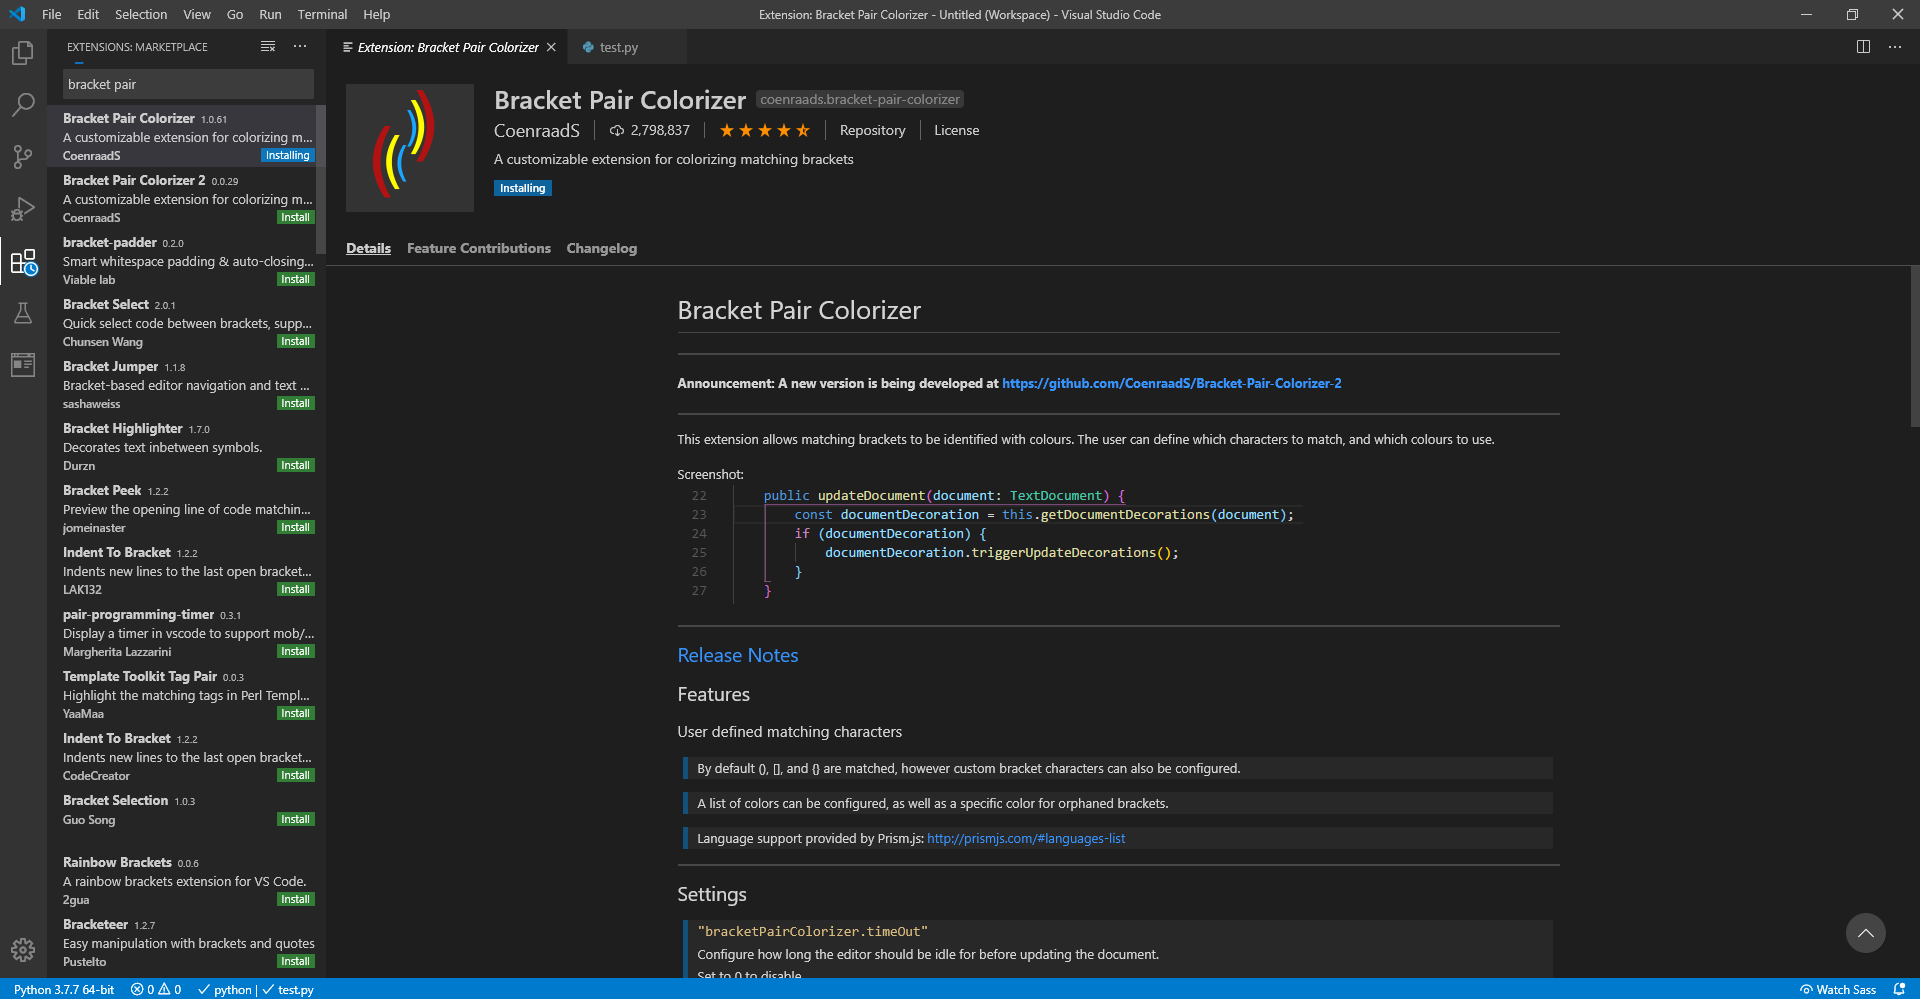The height and width of the screenshot is (999, 1920).
Task: Open the Manage gear icon
Action: coord(23,949)
